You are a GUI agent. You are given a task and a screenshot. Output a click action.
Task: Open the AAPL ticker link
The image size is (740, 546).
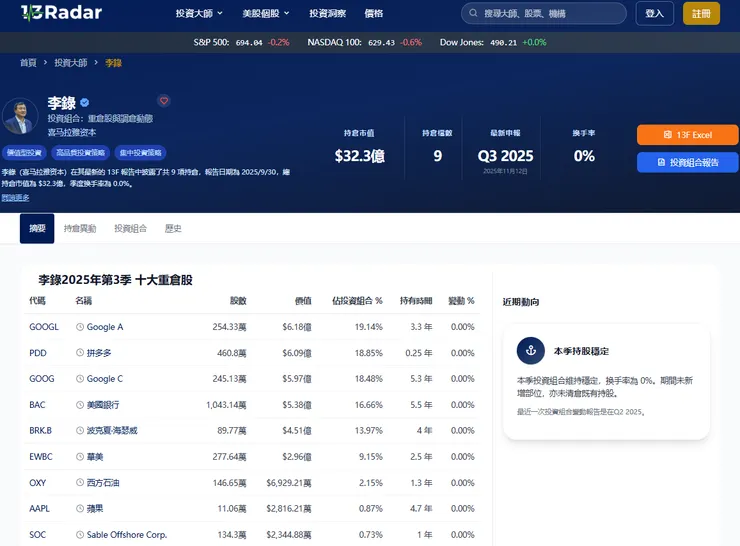[x=40, y=508]
